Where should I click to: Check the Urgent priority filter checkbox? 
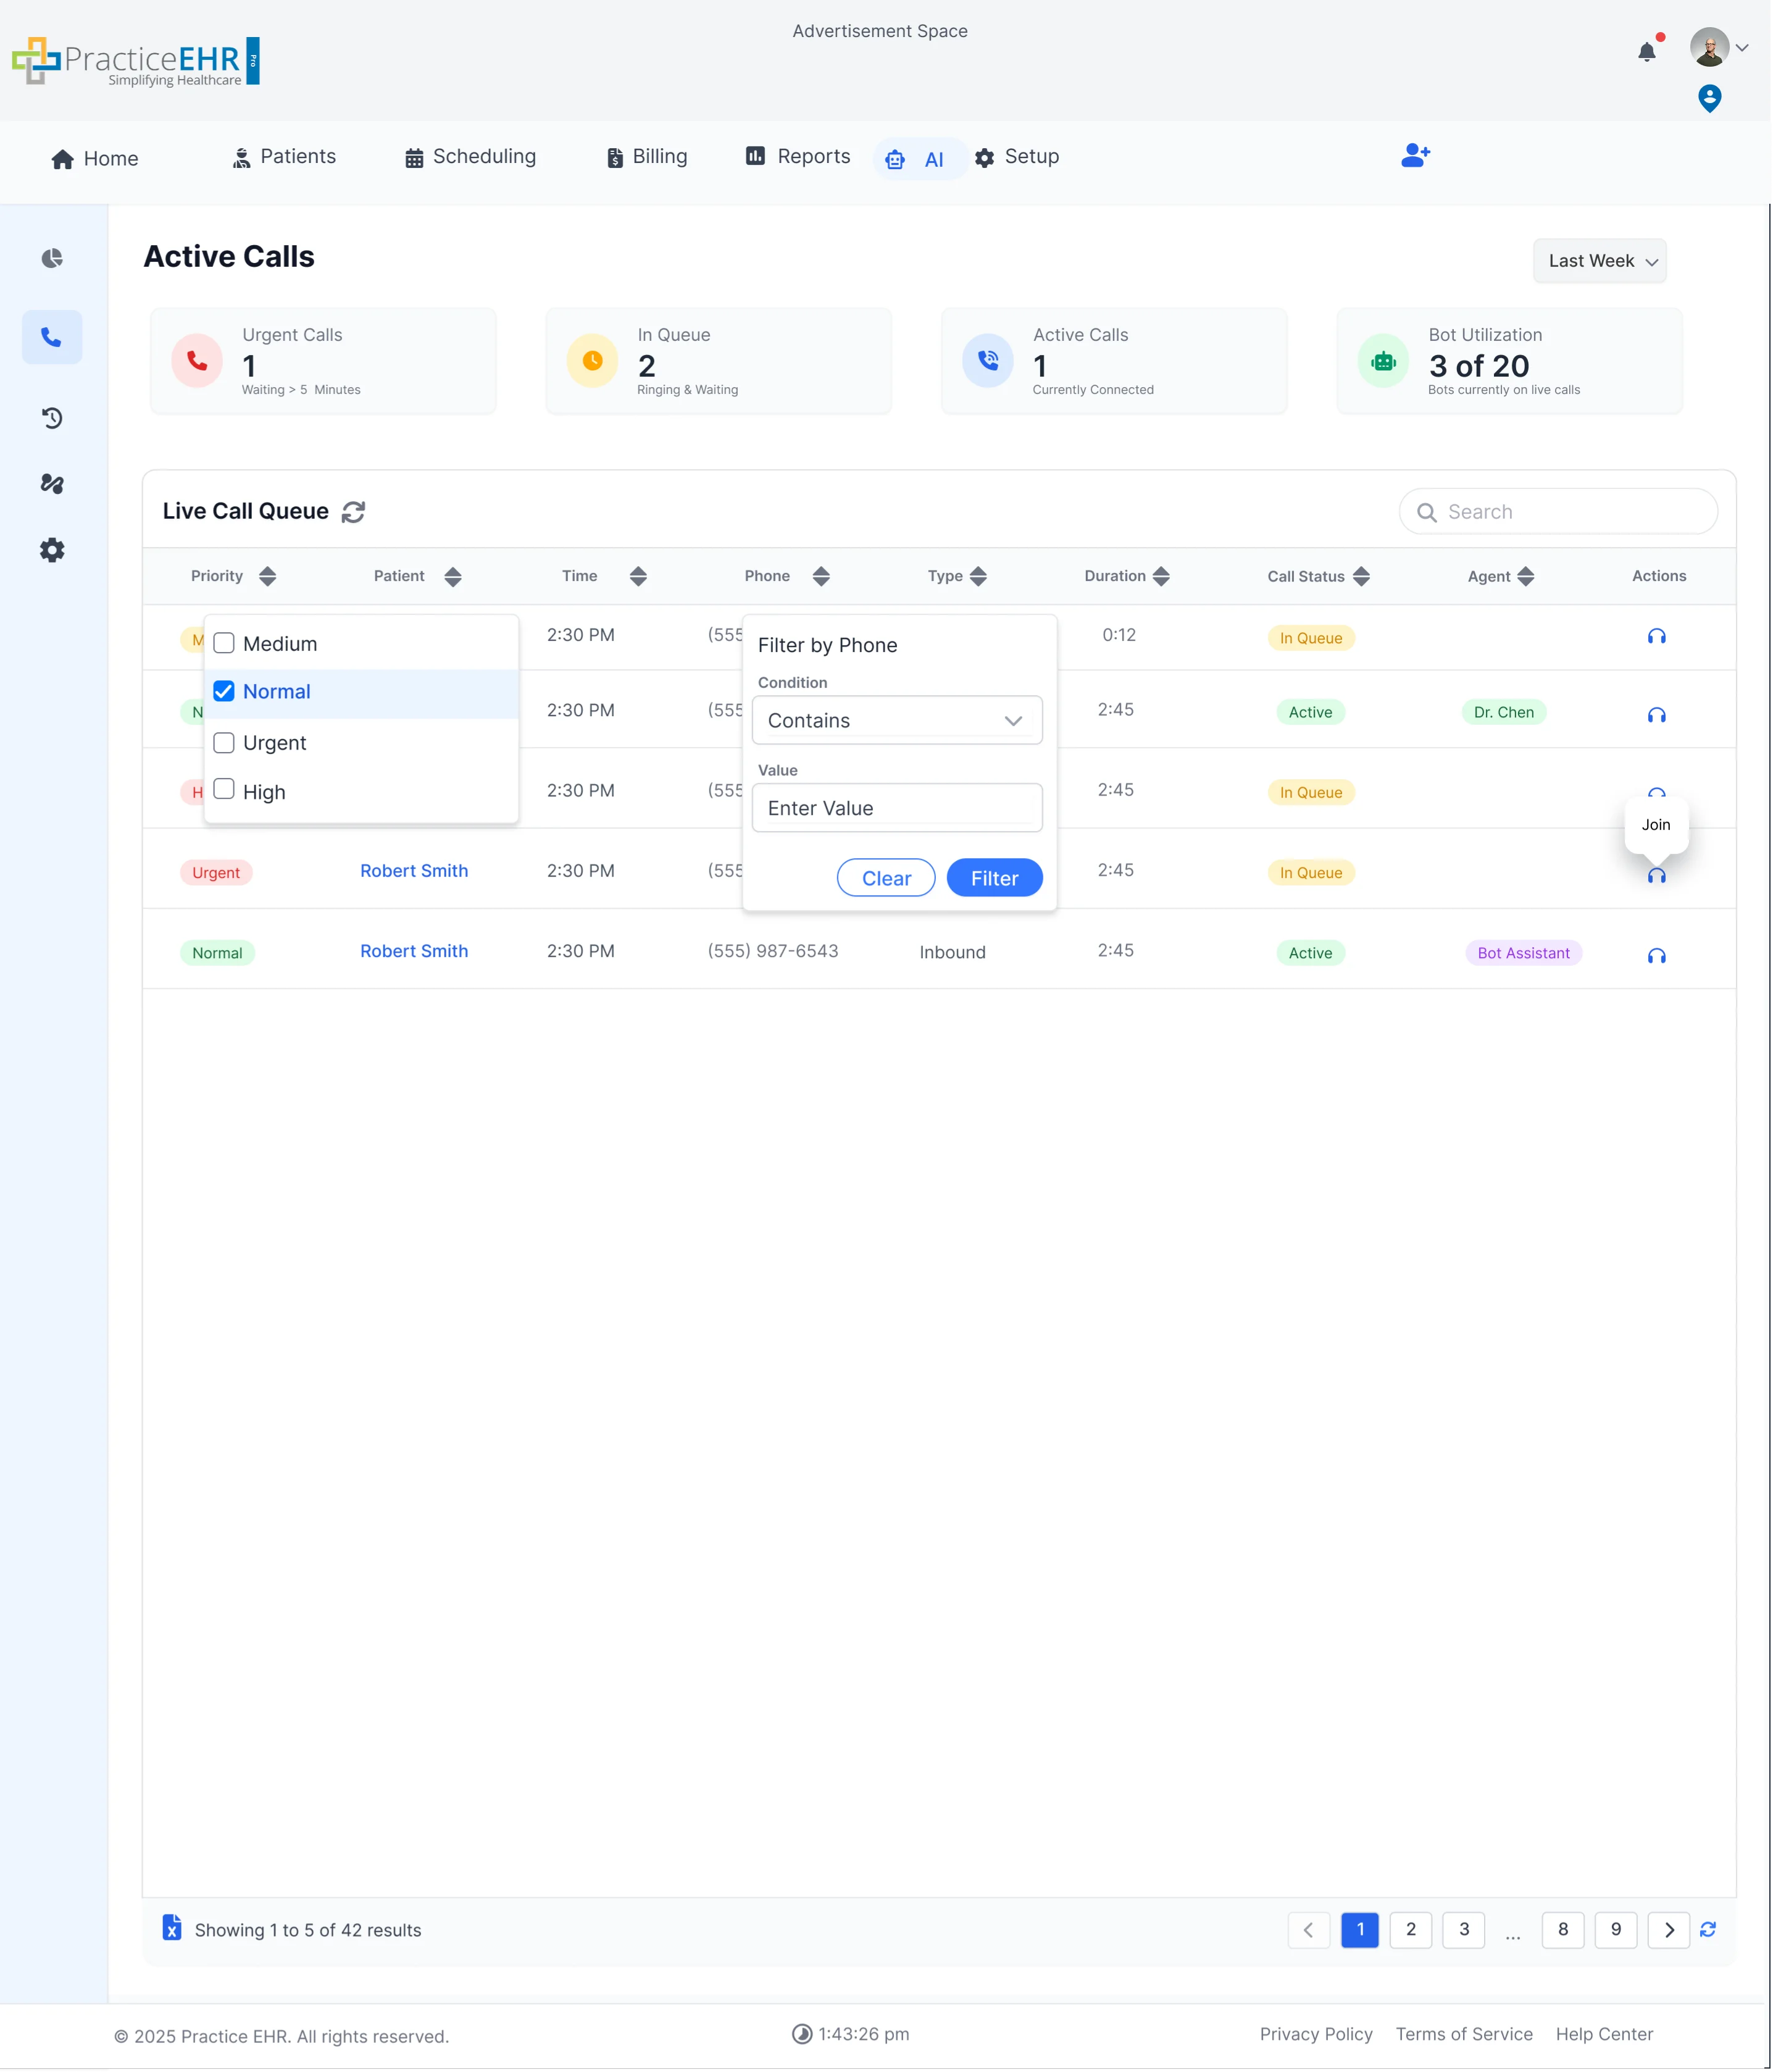224,742
